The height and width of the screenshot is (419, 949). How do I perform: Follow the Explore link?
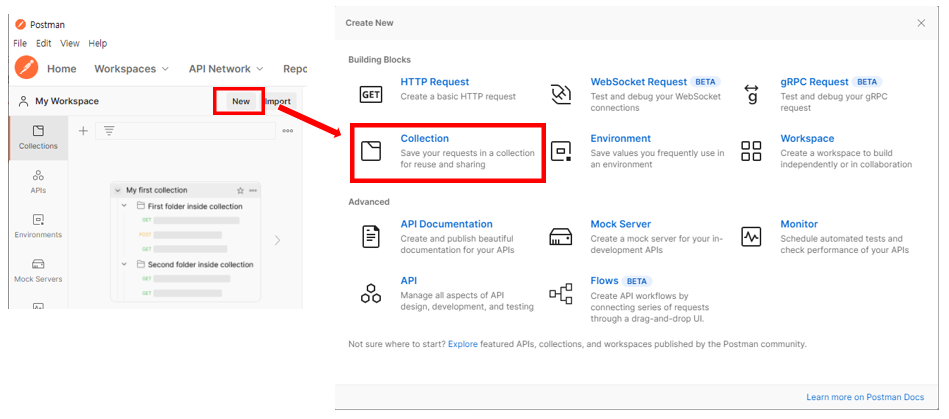(x=462, y=344)
